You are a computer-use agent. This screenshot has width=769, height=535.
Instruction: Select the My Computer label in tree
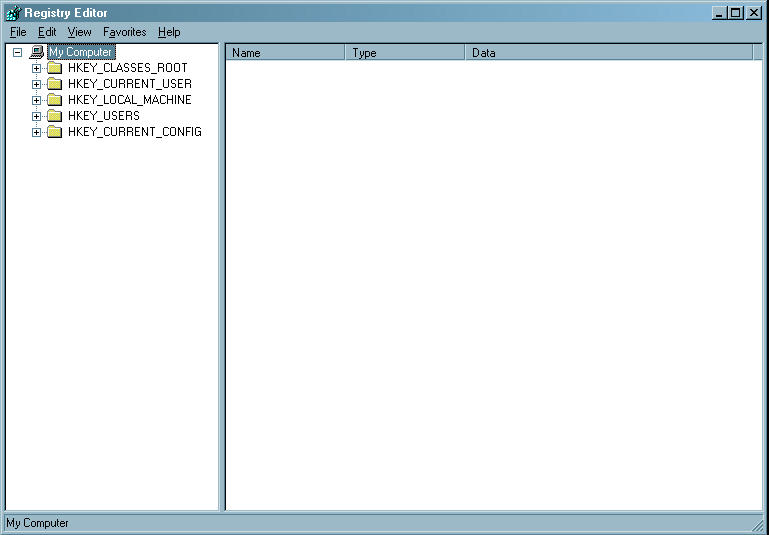81,52
